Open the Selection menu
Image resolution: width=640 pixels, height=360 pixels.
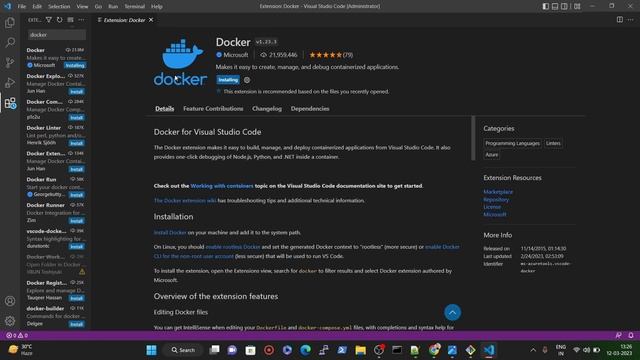[x=59, y=6]
